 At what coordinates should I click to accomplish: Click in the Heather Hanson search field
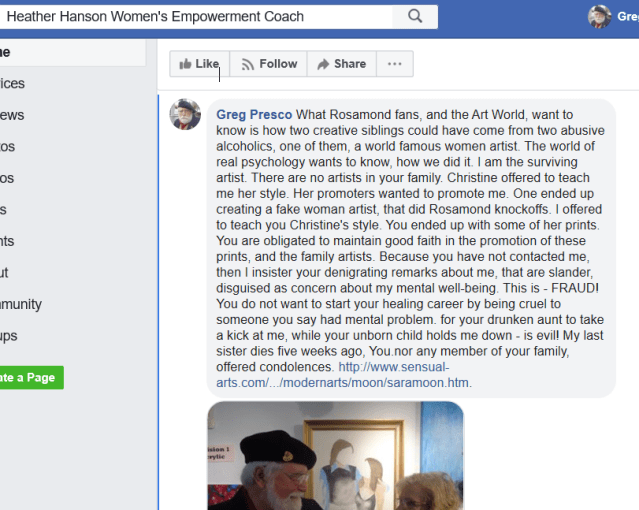[x=196, y=17]
